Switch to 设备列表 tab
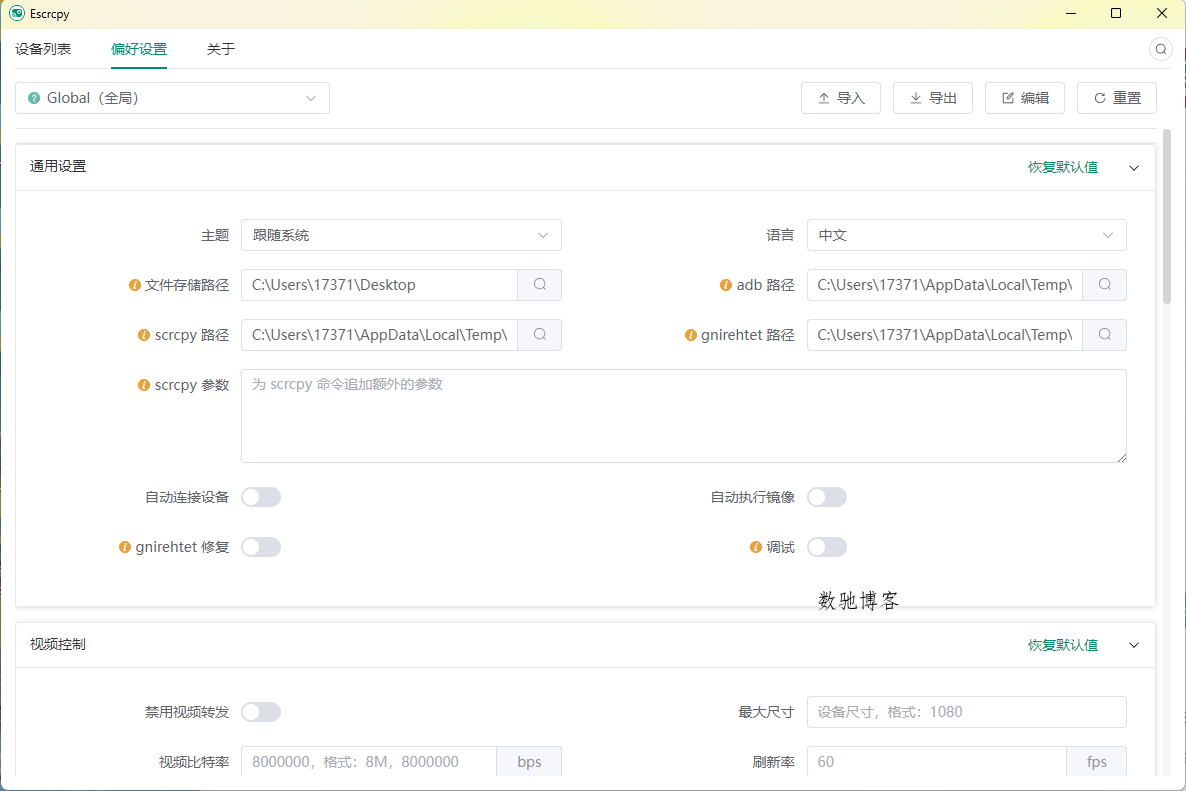 pos(43,49)
